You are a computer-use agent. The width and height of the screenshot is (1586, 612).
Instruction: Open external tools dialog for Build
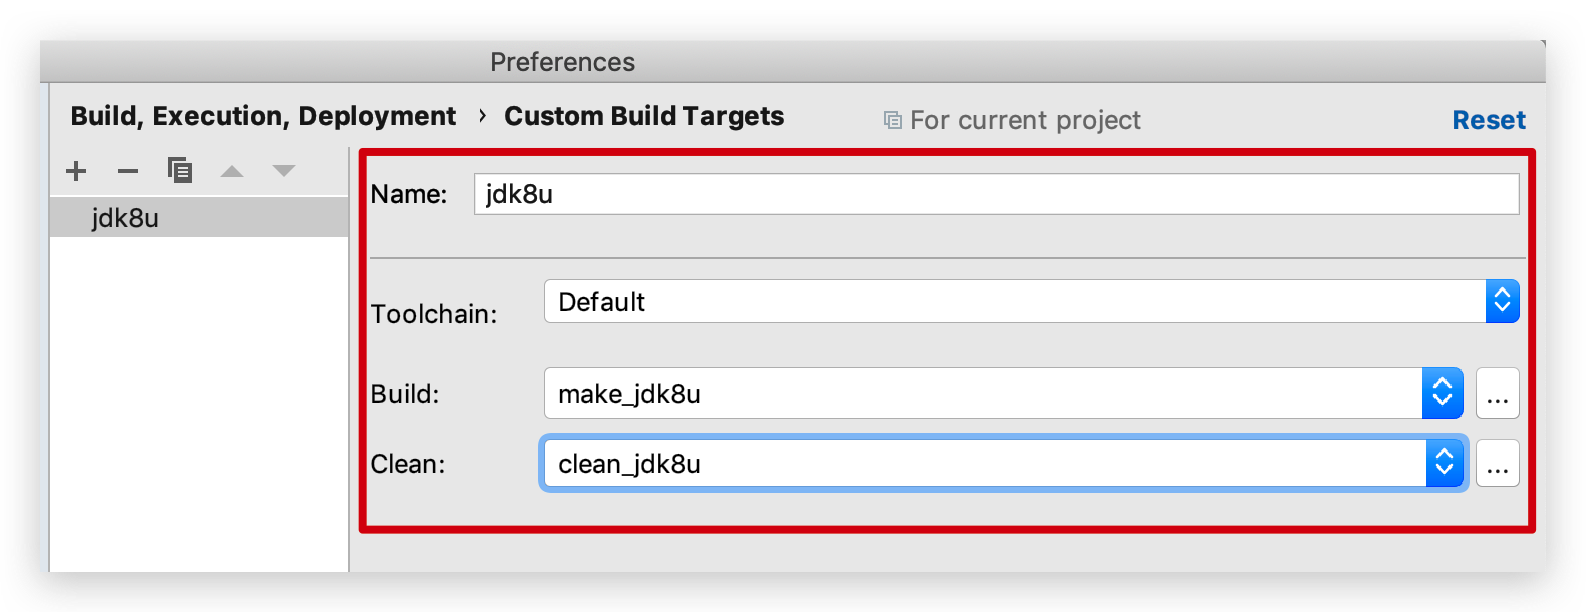click(x=1497, y=394)
